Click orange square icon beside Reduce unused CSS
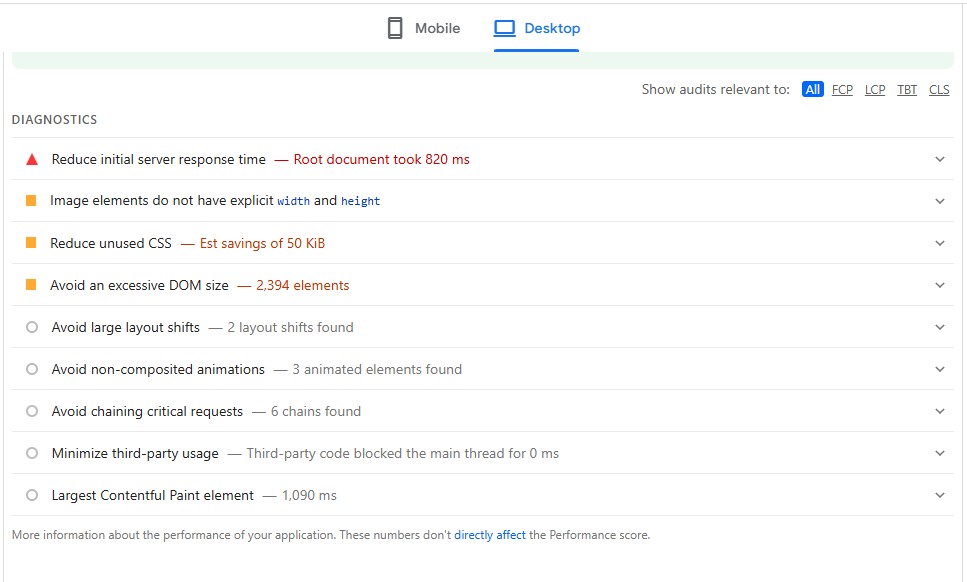967x582 pixels. pos(31,243)
